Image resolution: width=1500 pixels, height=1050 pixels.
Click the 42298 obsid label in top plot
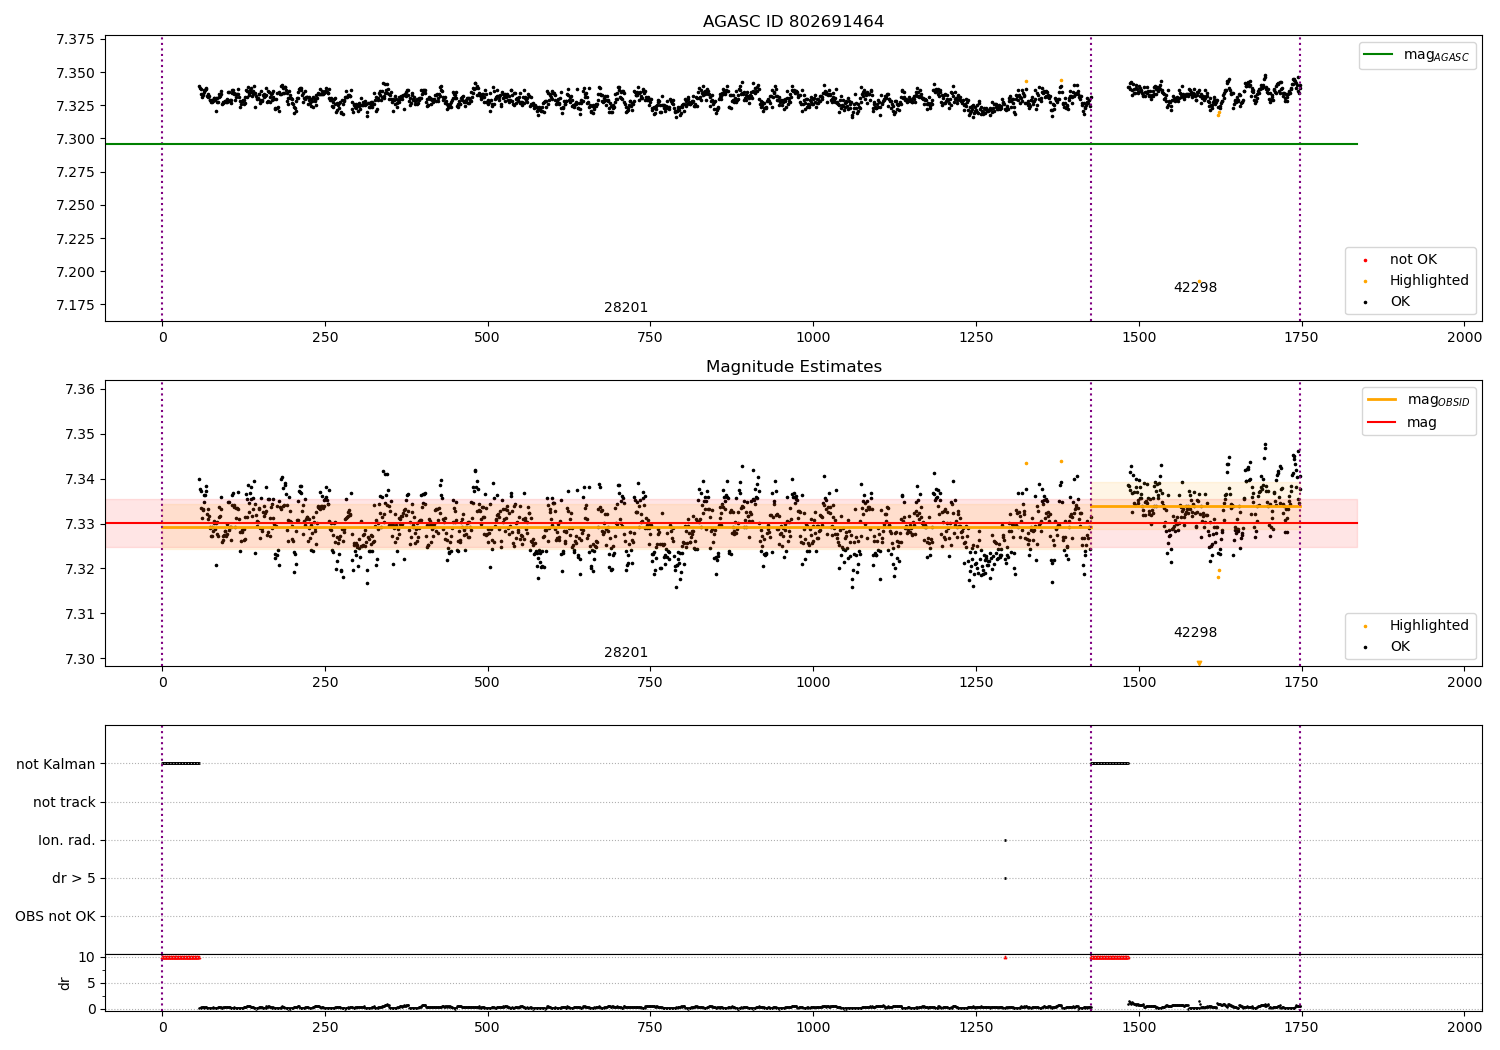point(1195,288)
